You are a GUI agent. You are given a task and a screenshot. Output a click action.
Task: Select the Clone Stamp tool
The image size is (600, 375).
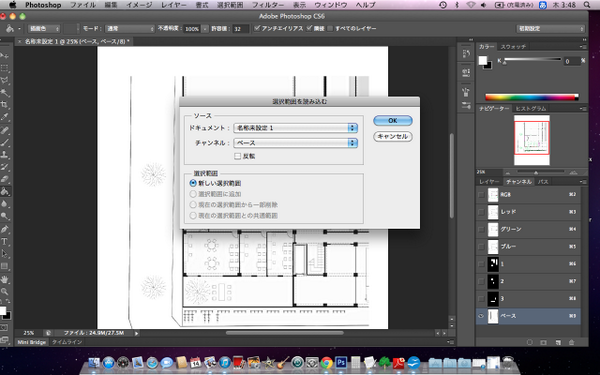click(x=5, y=155)
